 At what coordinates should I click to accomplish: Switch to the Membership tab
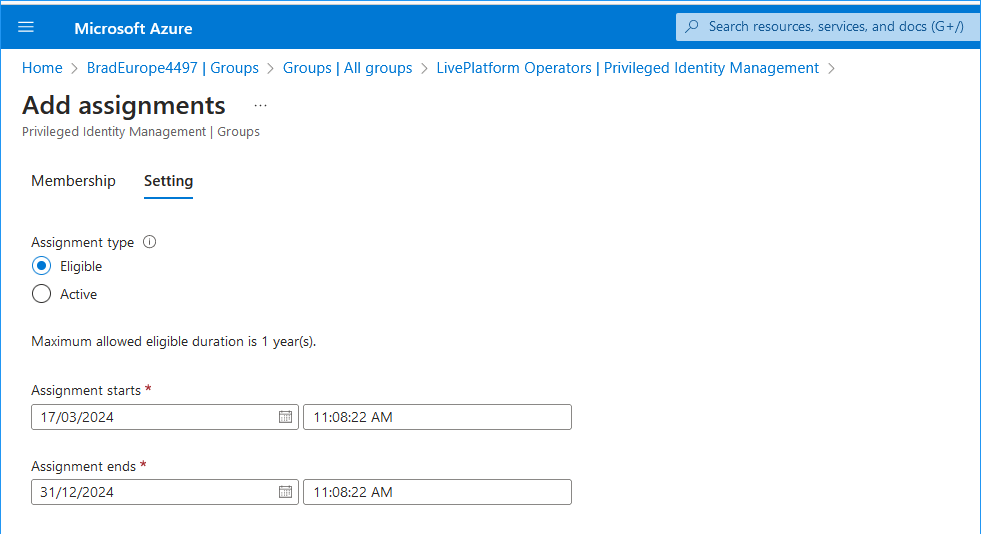(73, 181)
